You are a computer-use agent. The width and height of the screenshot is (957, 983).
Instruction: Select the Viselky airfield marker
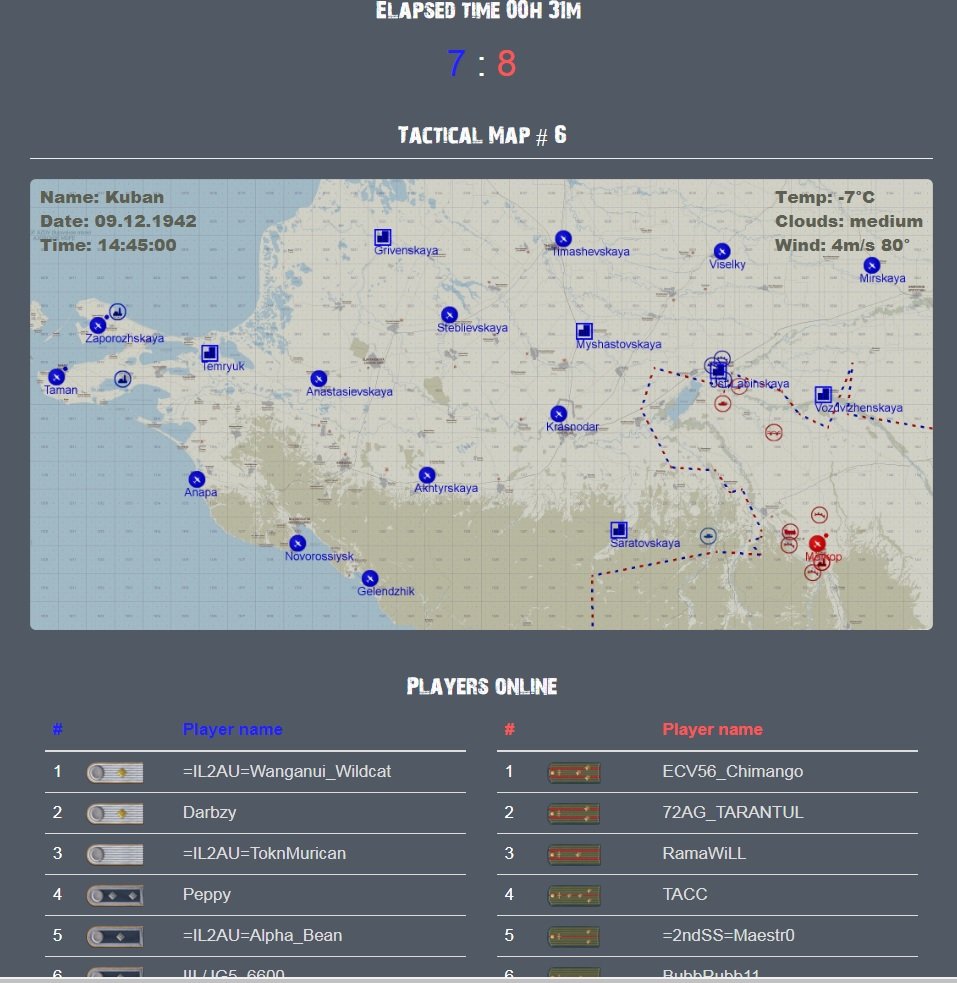tap(722, 251)
